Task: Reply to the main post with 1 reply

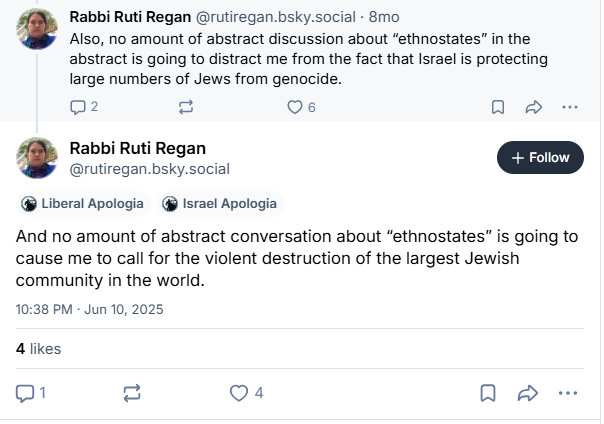Action: [x=30, y=393]
